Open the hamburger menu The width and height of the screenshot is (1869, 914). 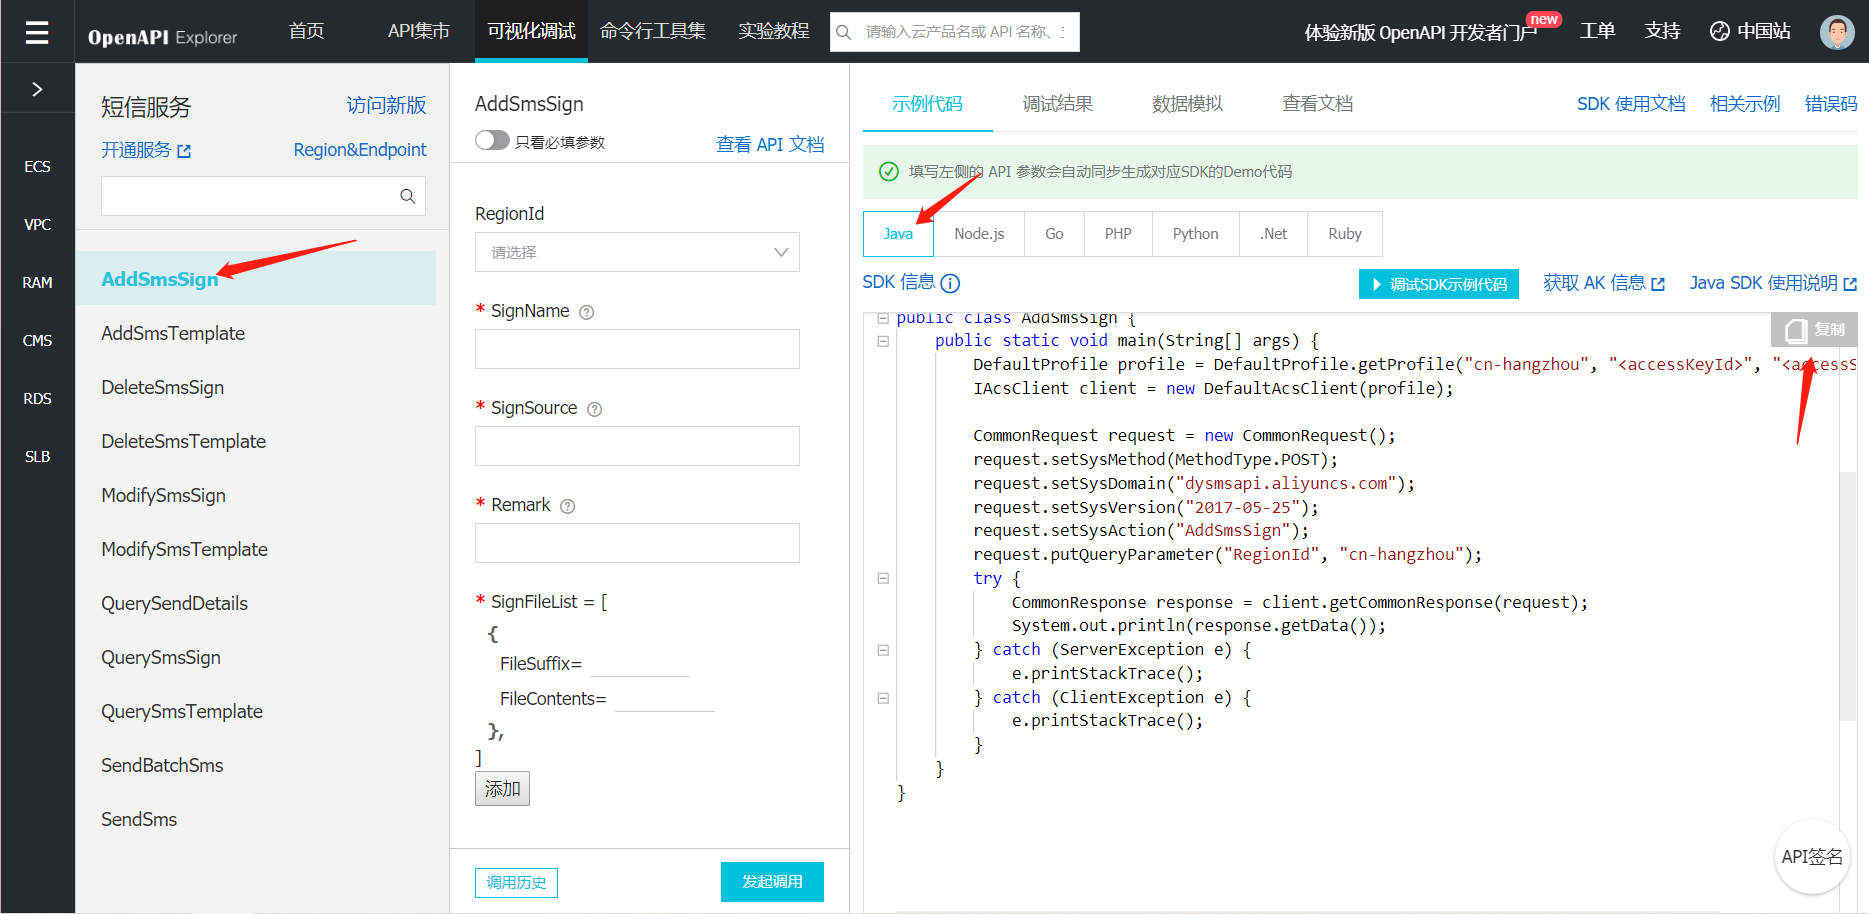coord(37,32)
